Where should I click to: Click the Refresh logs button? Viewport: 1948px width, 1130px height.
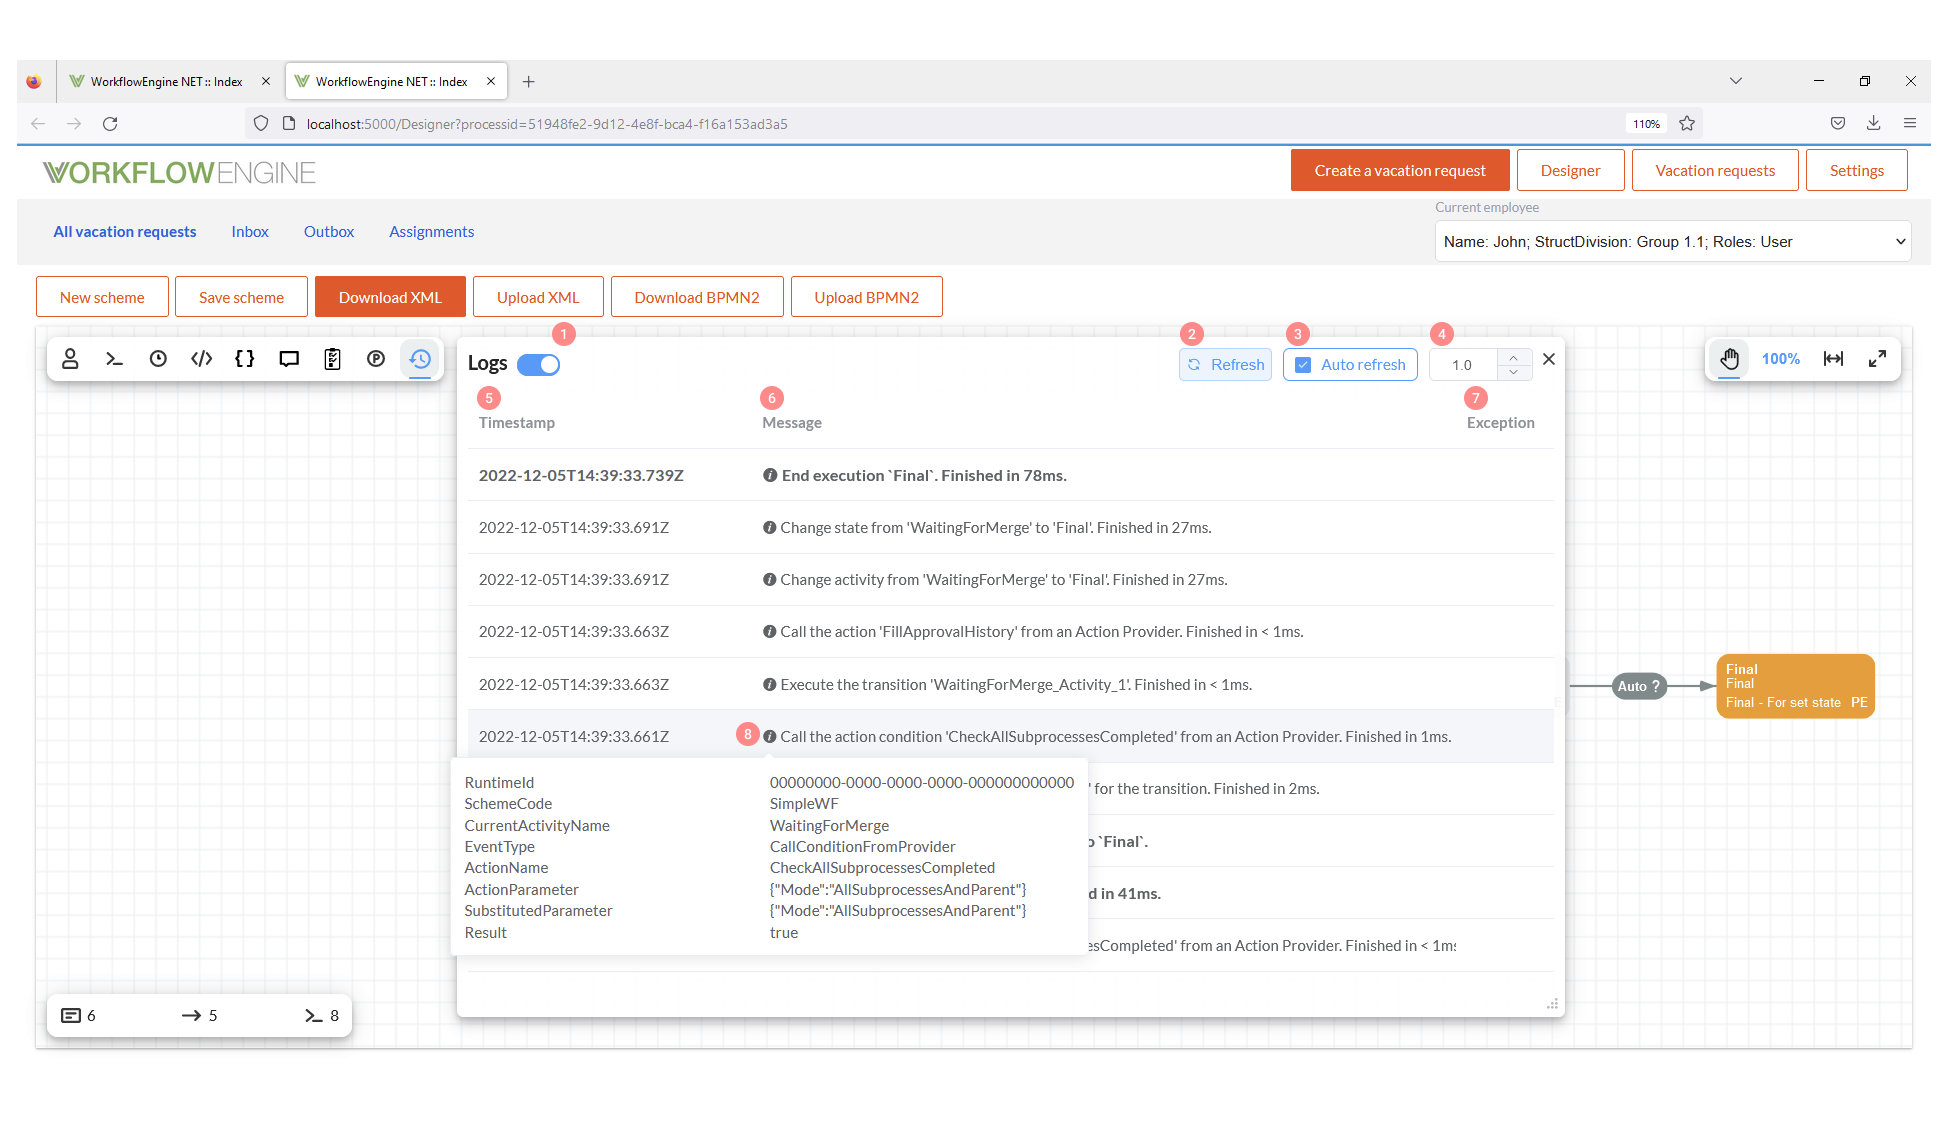pyautogui.click(x=1225, y=365)
